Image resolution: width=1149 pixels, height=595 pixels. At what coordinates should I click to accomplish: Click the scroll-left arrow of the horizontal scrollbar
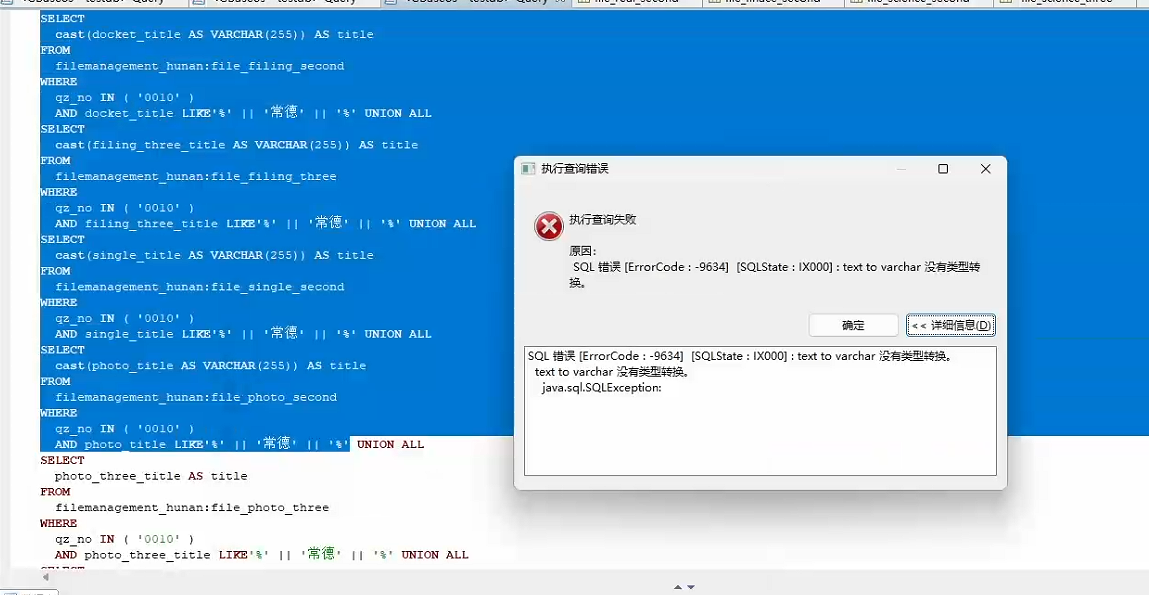[x=47, y=577]
